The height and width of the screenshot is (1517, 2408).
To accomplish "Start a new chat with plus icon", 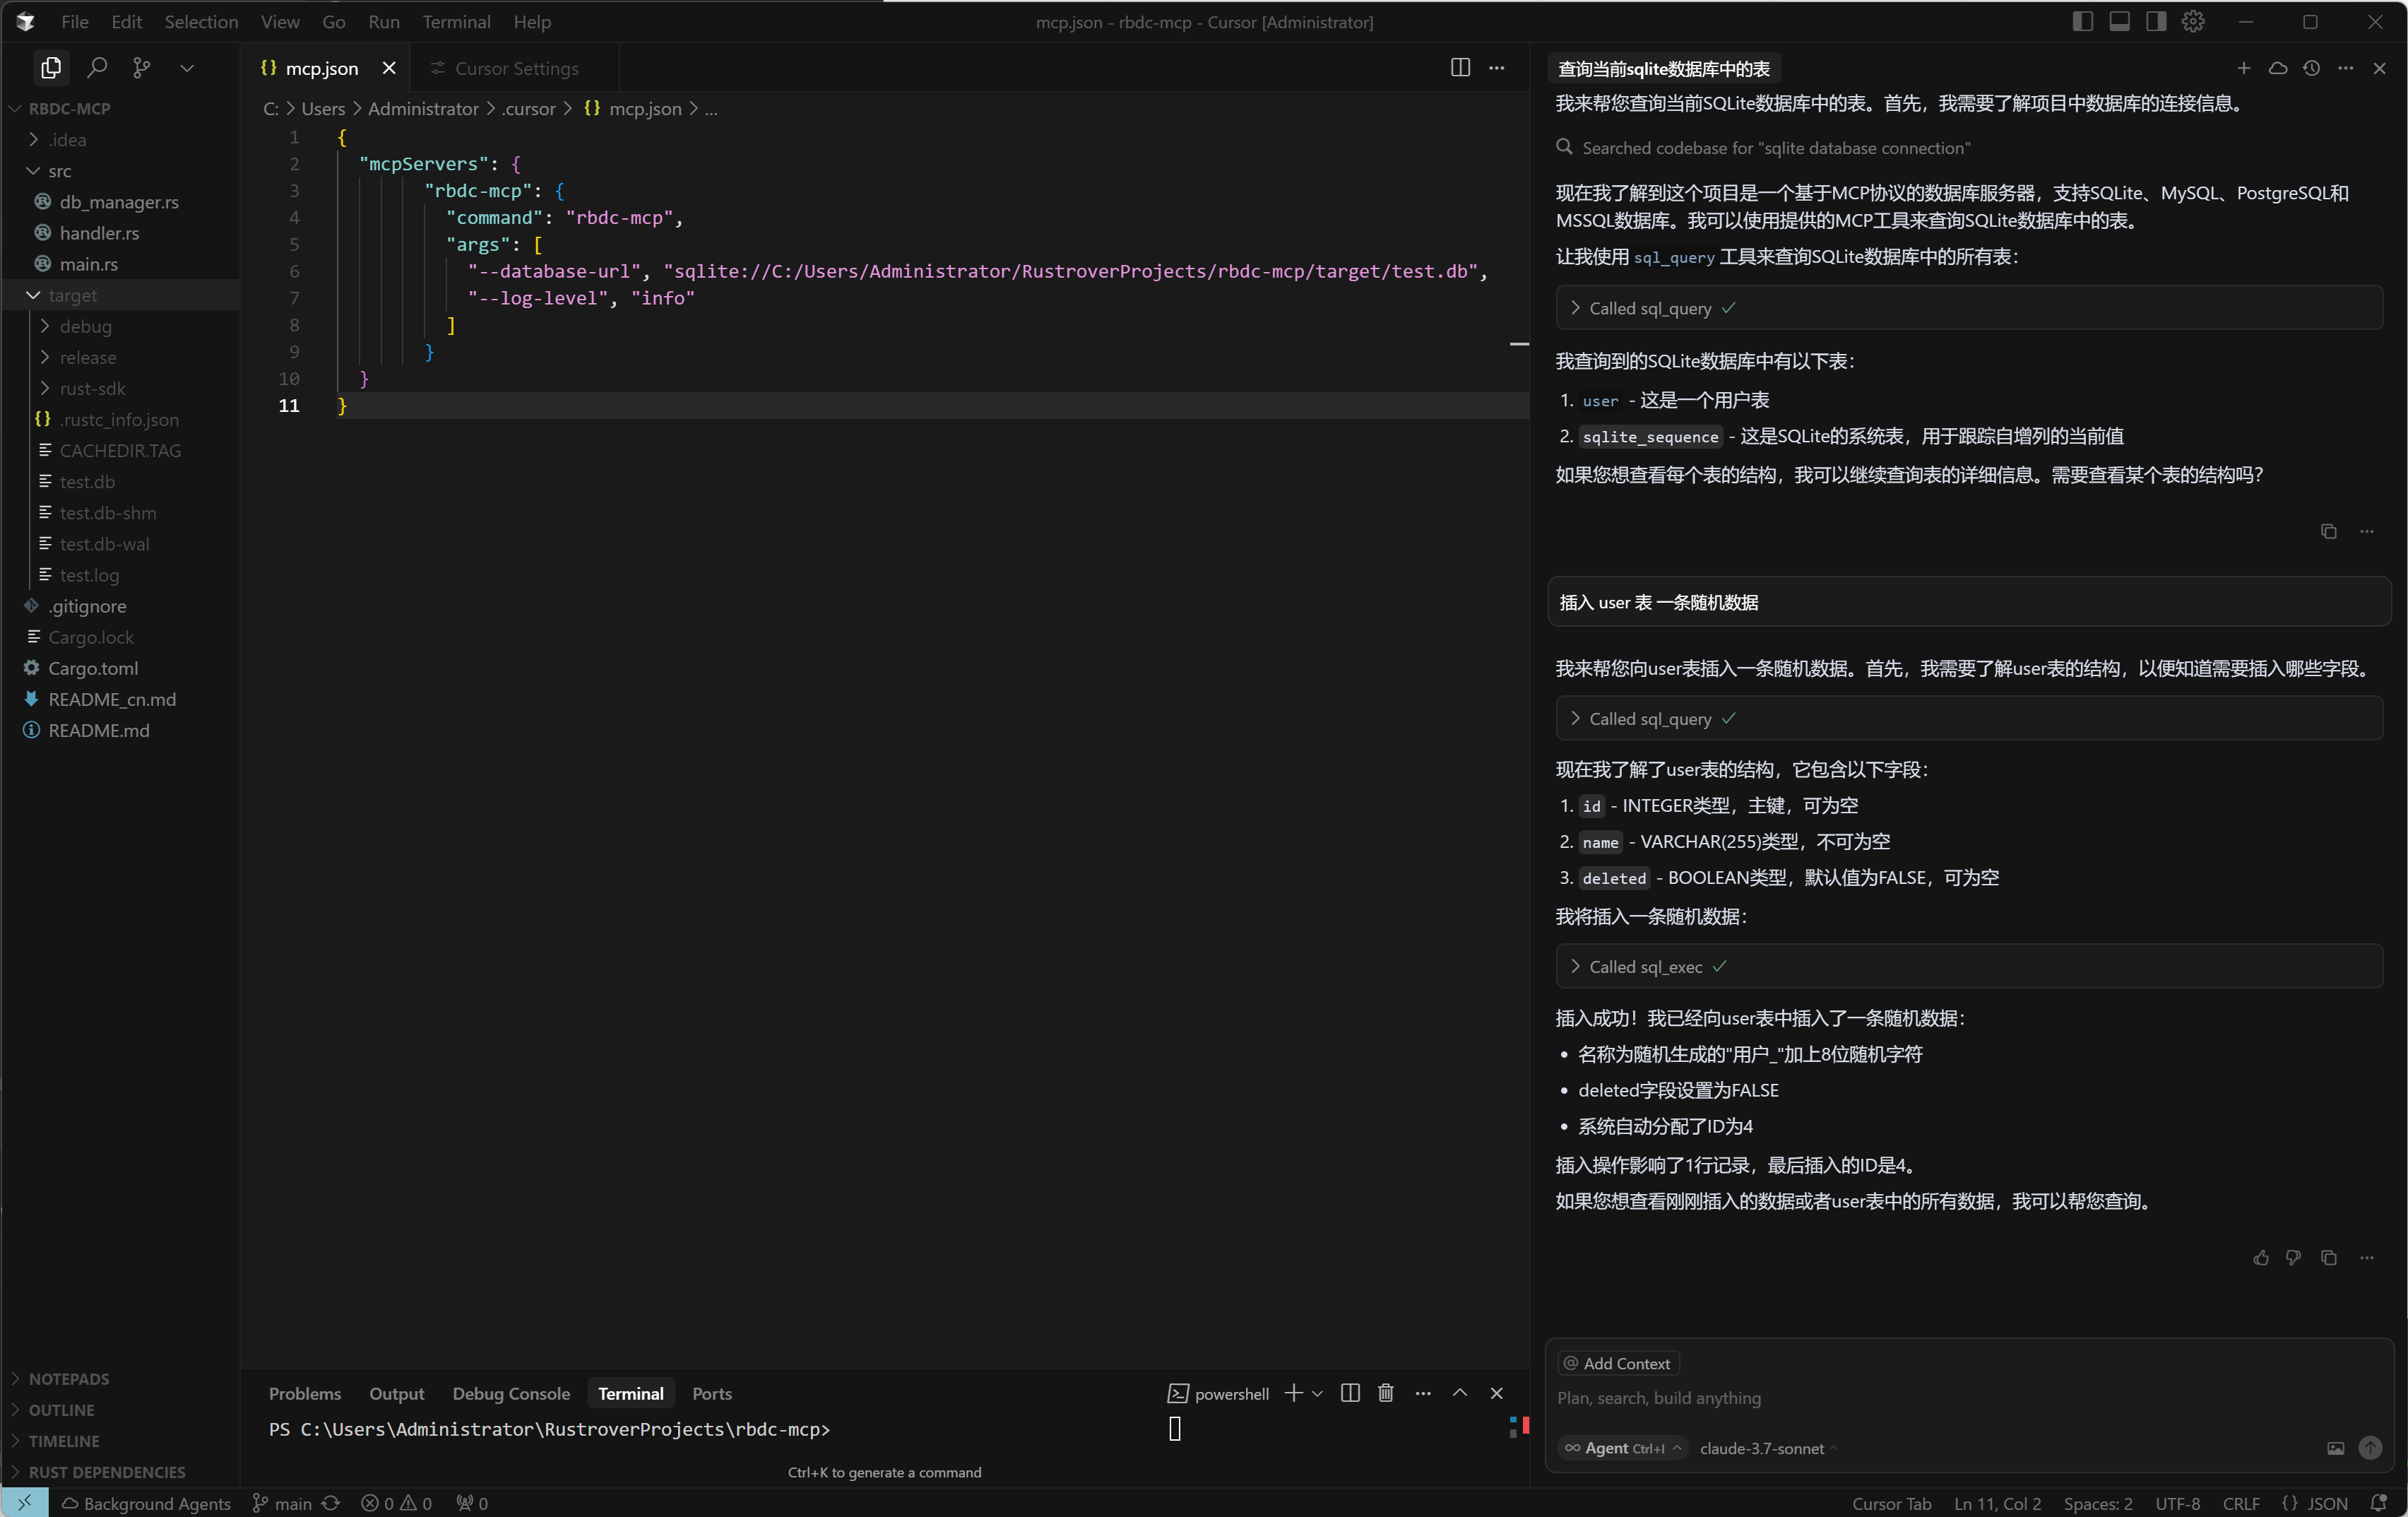I will 2243,68.
